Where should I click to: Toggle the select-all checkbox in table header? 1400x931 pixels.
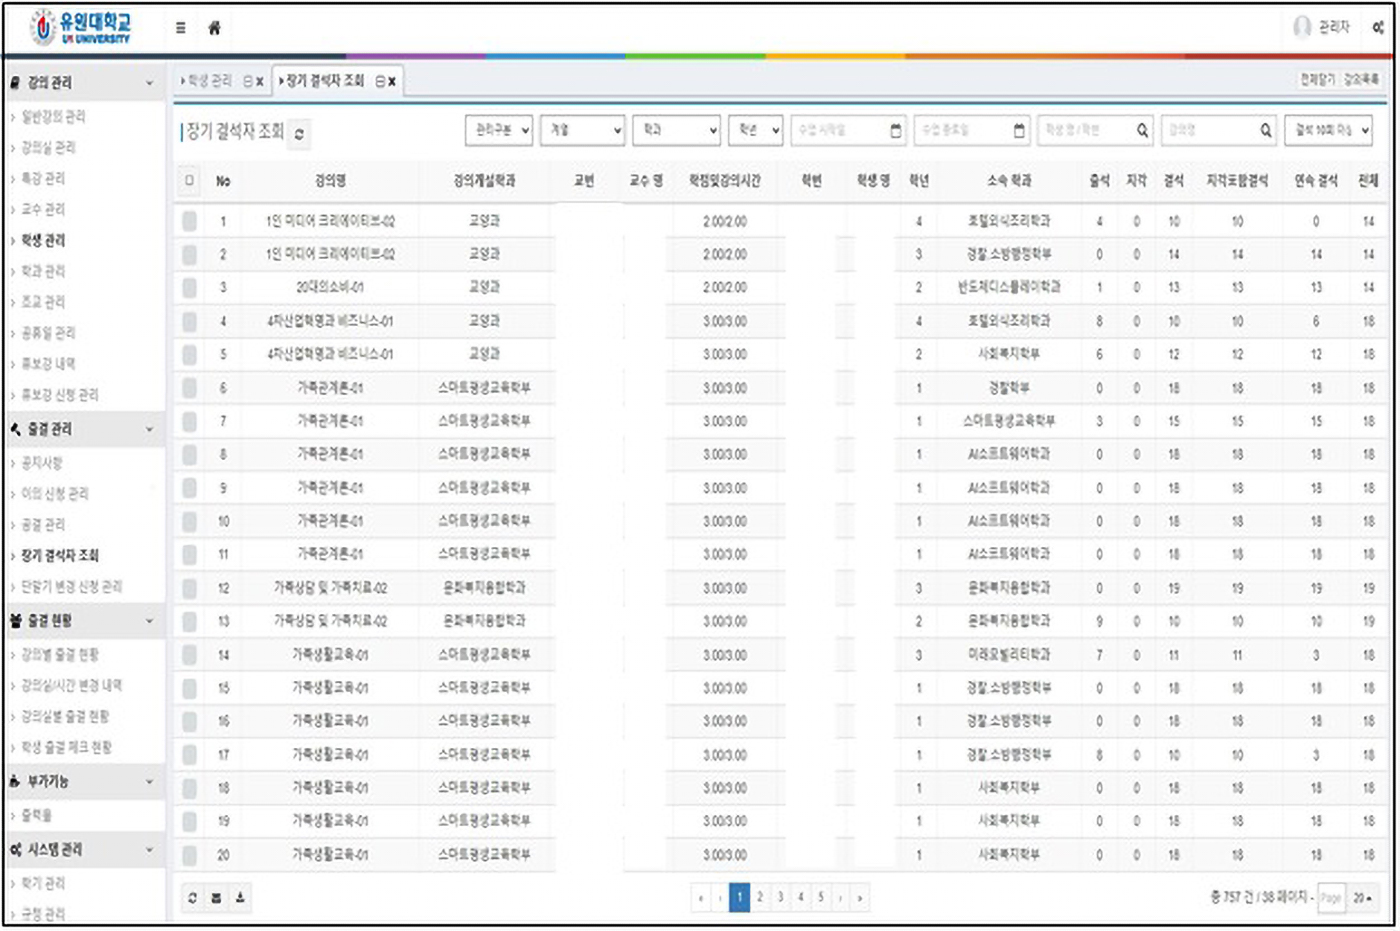[x=190, y=181]
